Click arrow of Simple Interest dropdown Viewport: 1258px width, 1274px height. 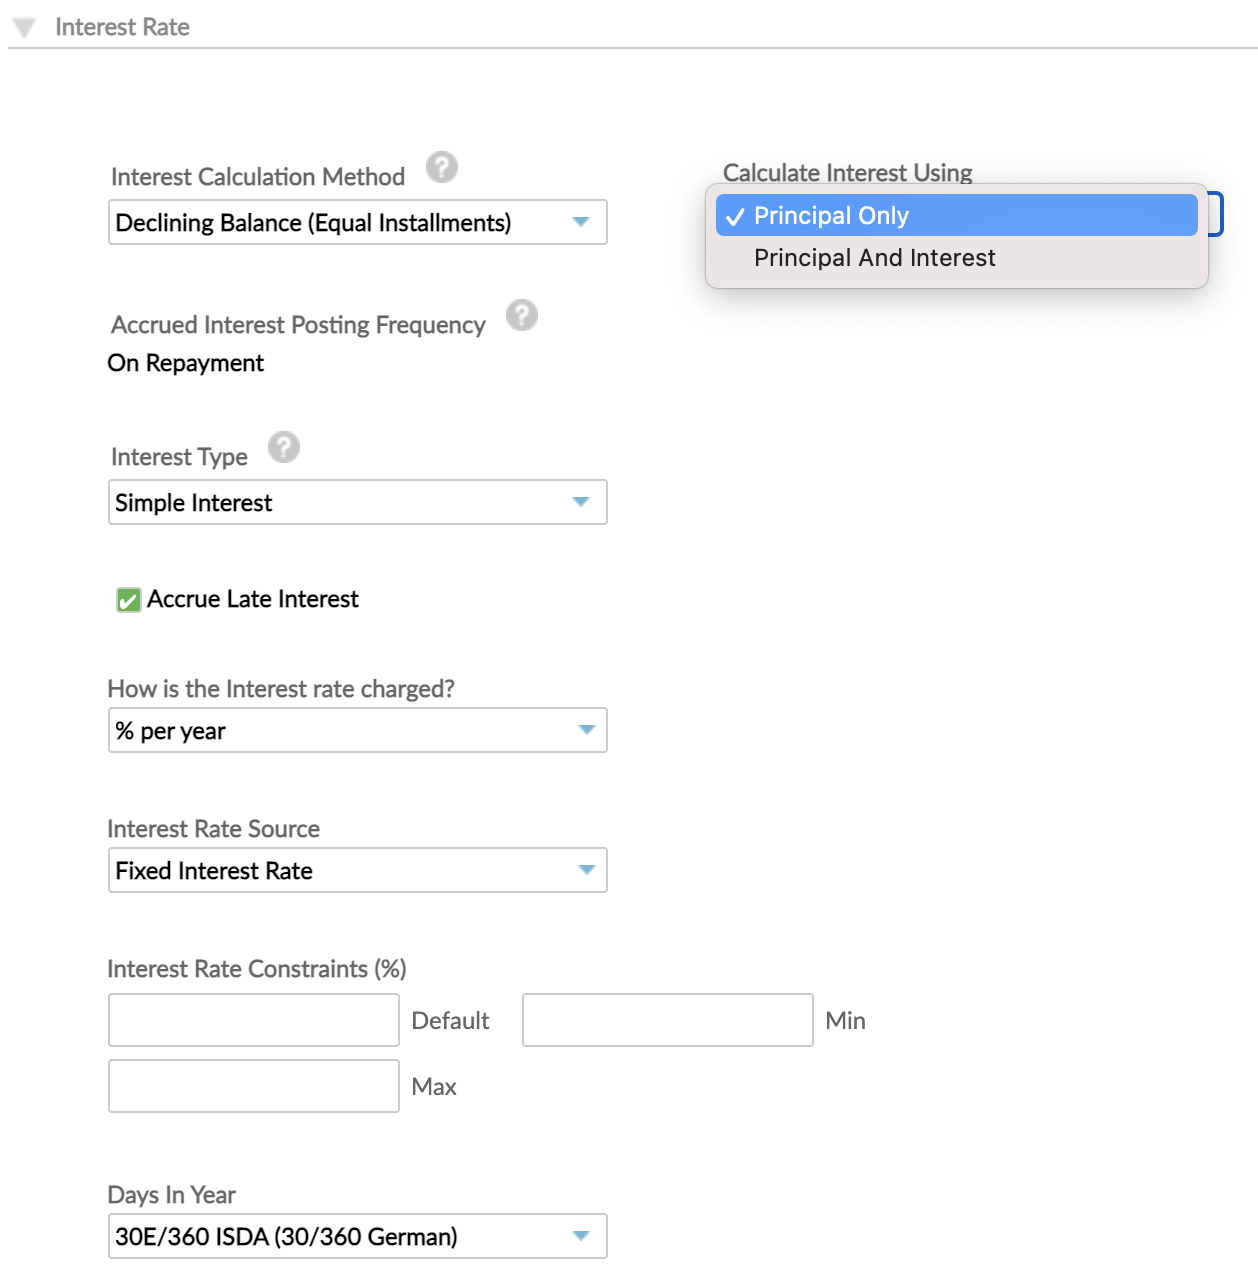[581, 502]
